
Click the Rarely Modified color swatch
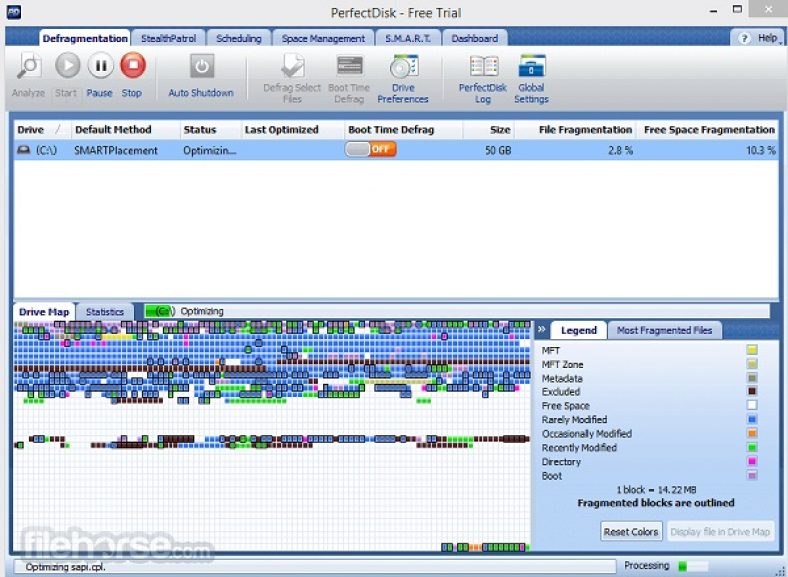click(x=752, y=420)
